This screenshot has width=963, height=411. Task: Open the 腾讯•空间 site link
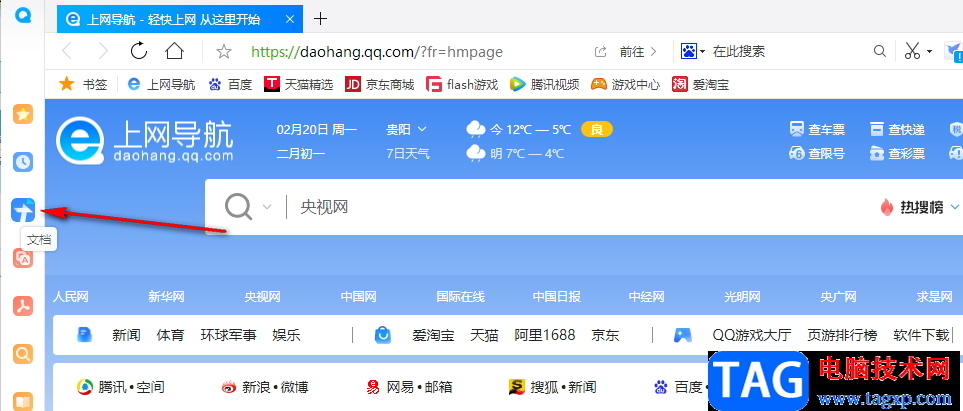(x=120, y=387)
